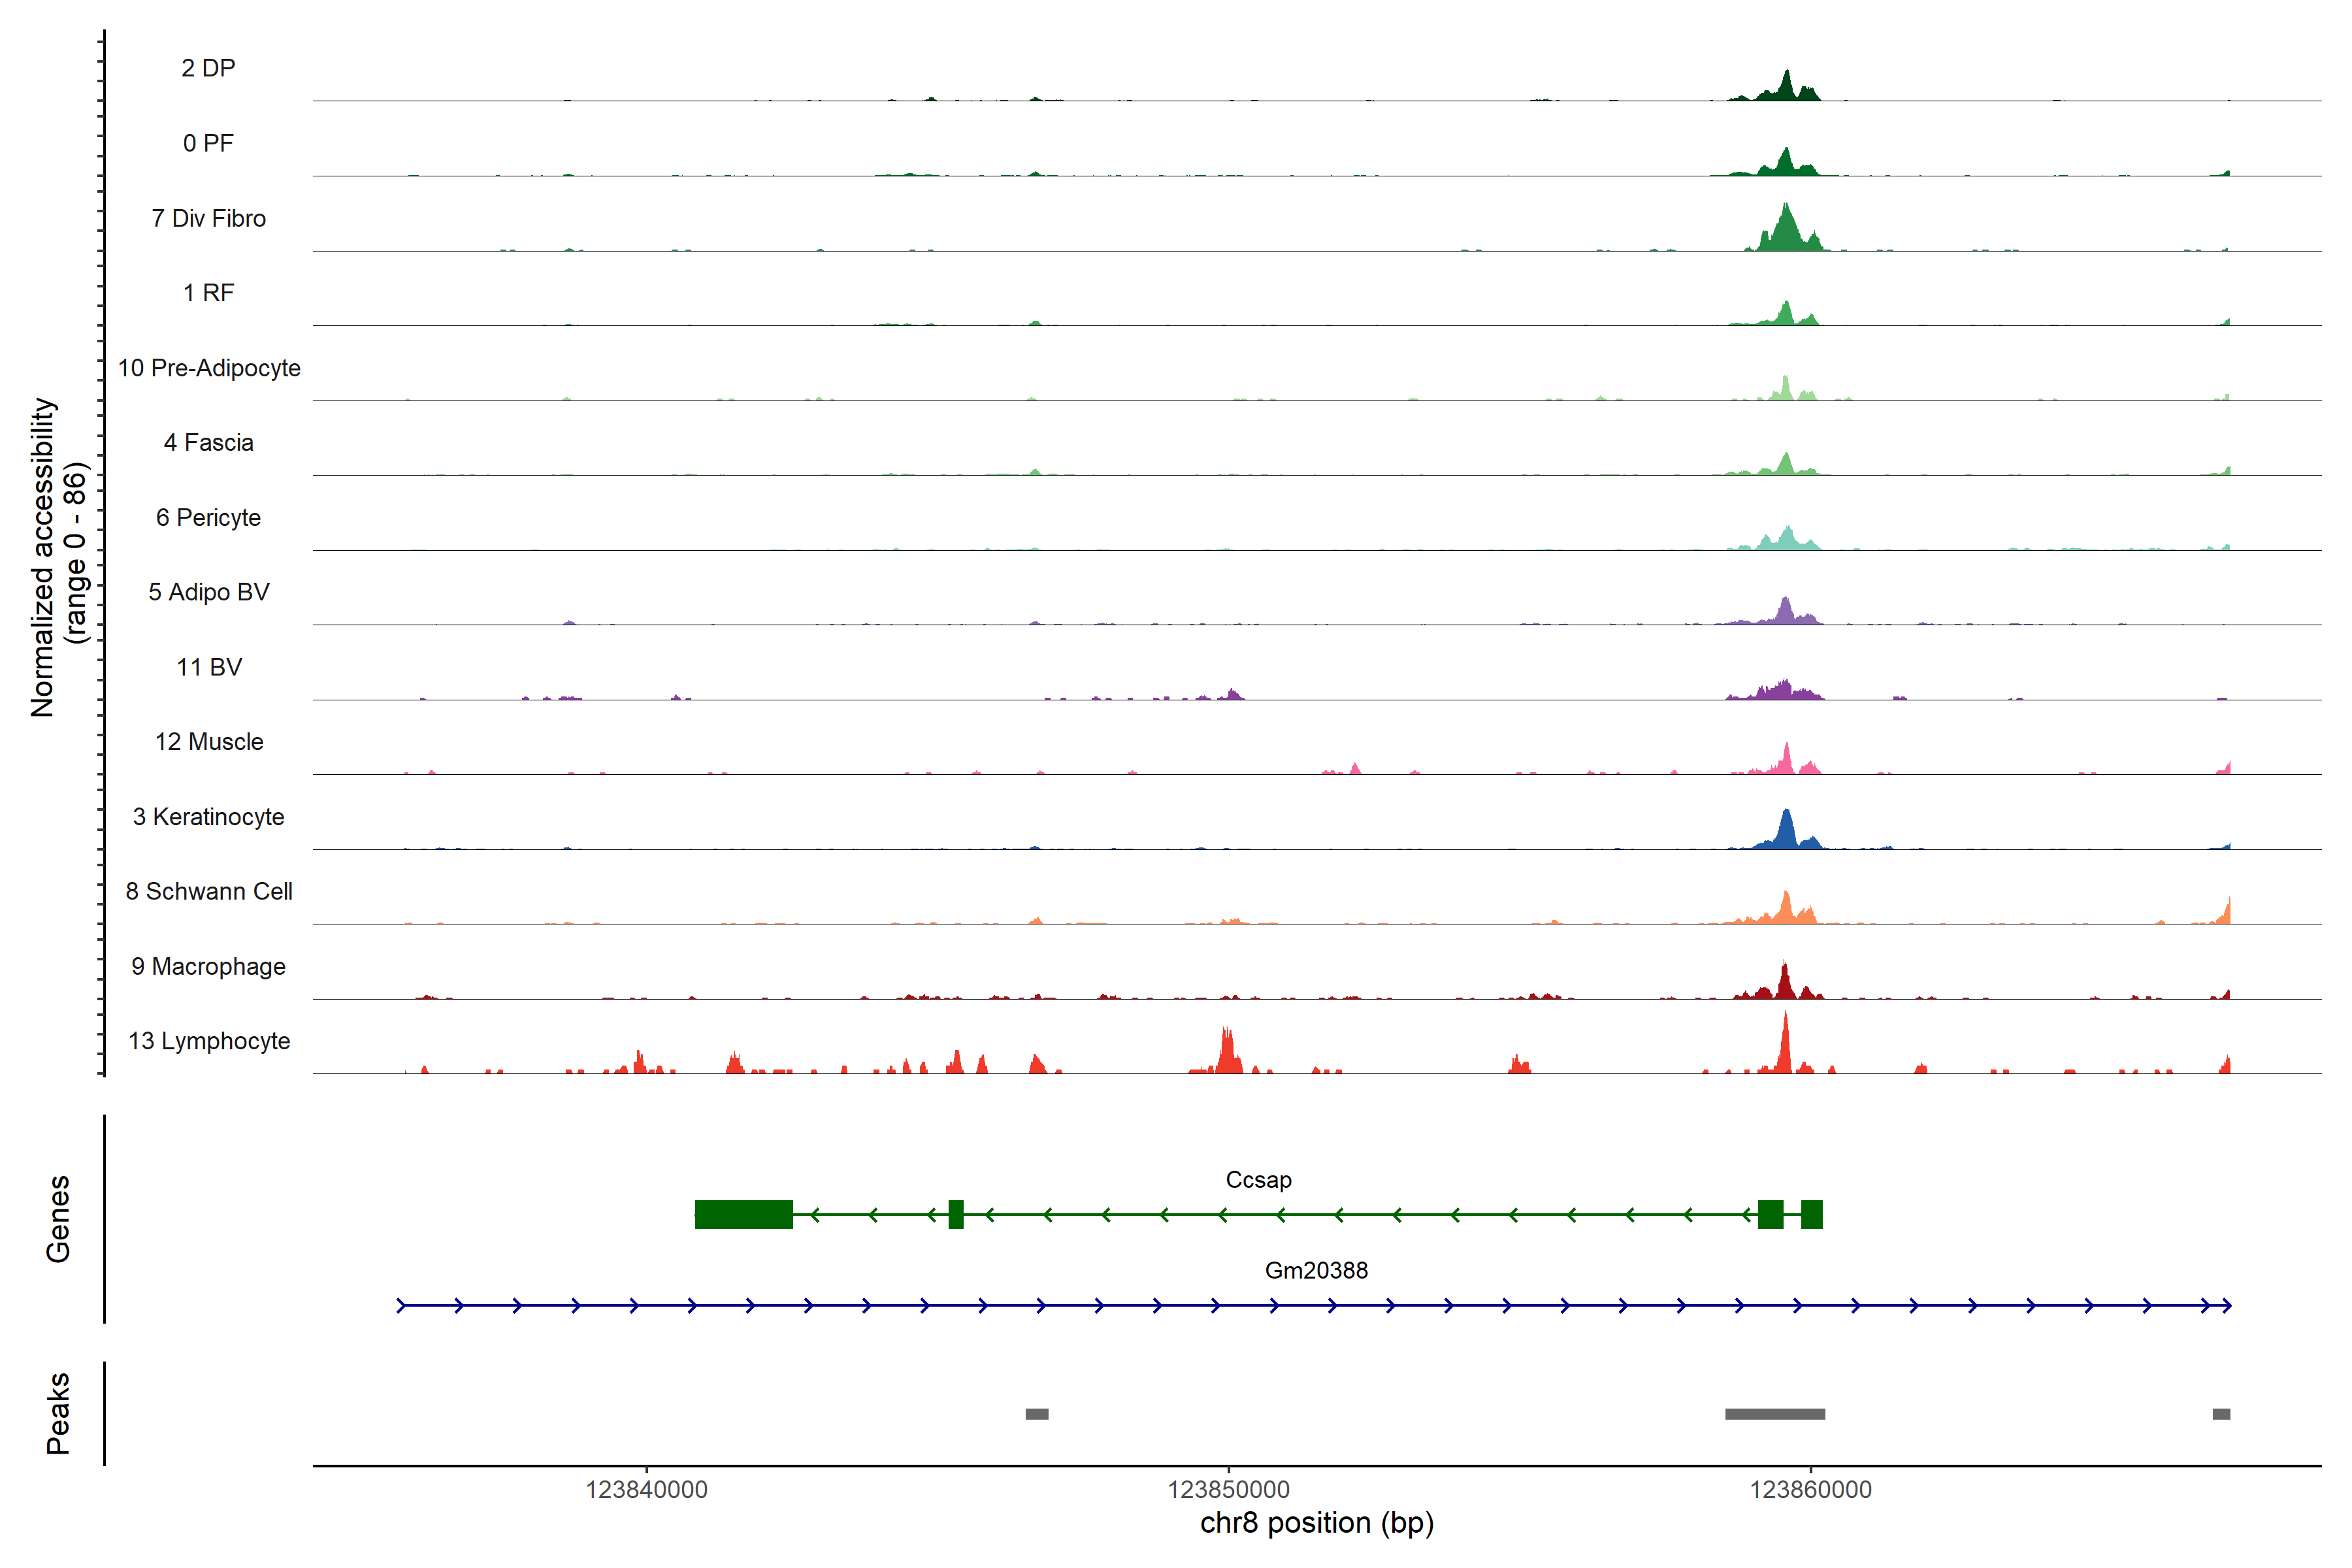The width and height of the screenshot is (2352, 1568).
Task: Click the 10 Pre-Adipocyte track label
Action: click(x=209, y=368)
